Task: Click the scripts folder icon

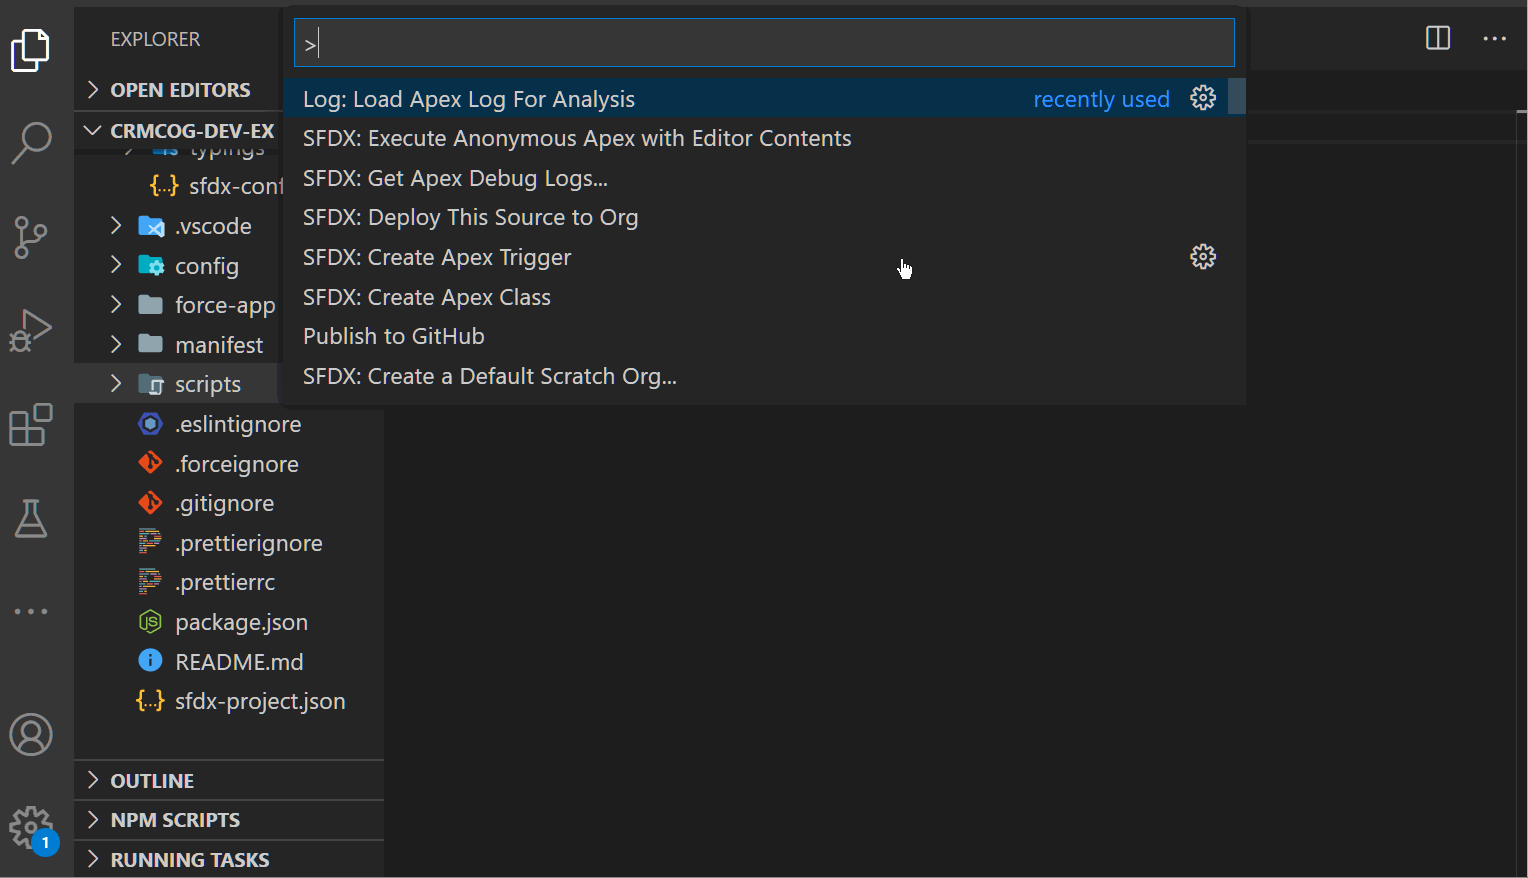Action: (x=151, y=384)
